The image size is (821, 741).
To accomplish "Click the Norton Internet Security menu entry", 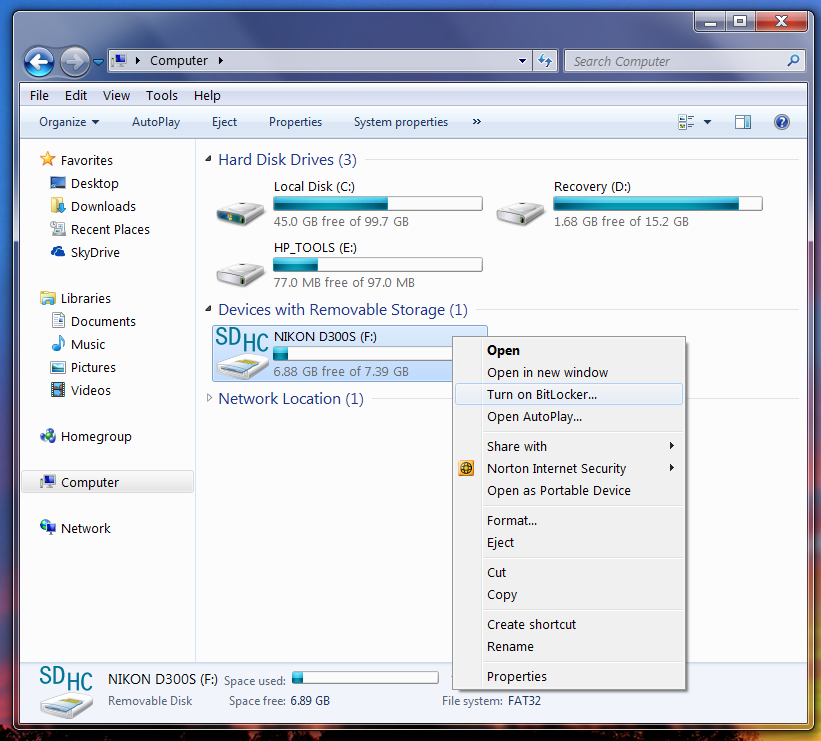I will (556, 468).
